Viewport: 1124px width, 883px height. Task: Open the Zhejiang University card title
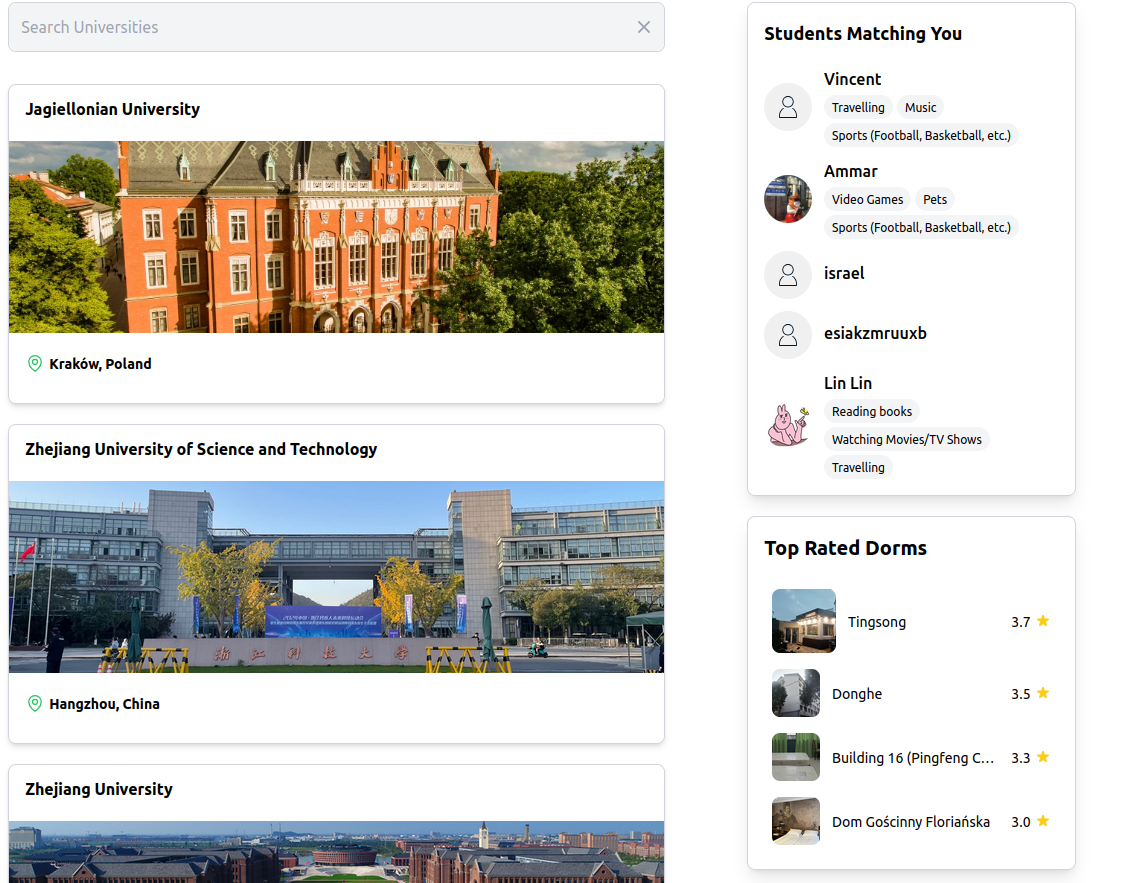click(x=99, y=789)
